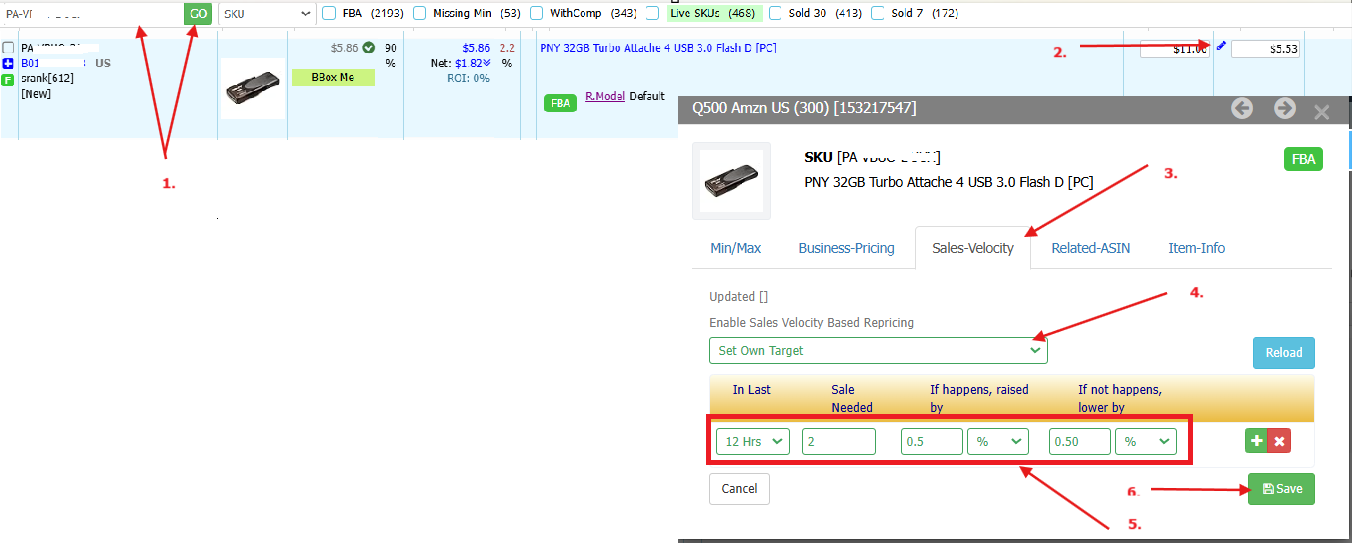Click the R.Modal link

tap(604, 96)
